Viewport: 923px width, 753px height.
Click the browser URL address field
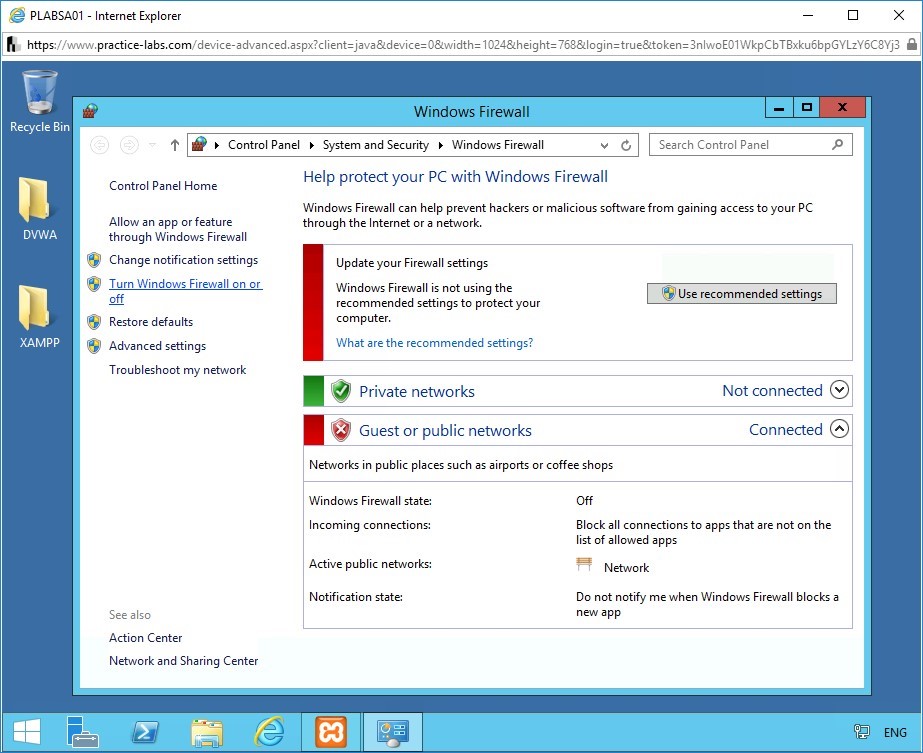(x=463, y=45)
